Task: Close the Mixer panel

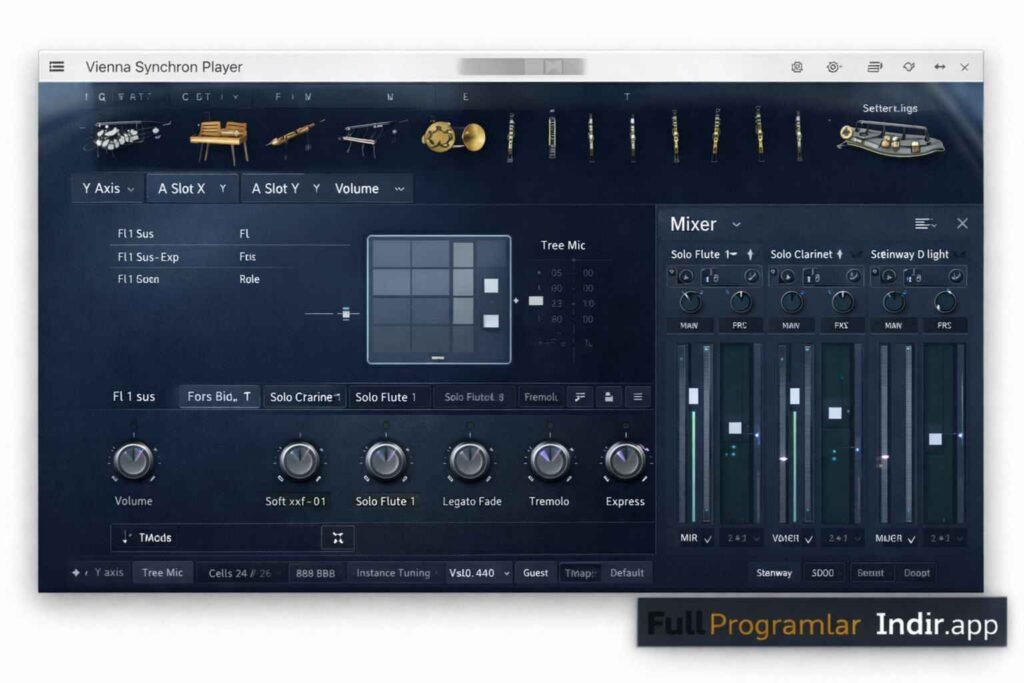Action: (962, 224)
